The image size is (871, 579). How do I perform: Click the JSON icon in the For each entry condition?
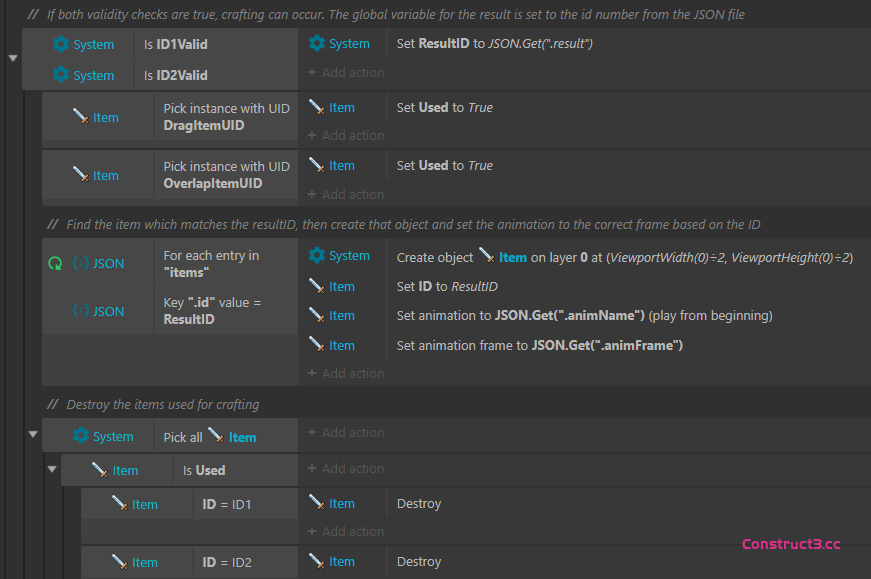tap(81, 263)
